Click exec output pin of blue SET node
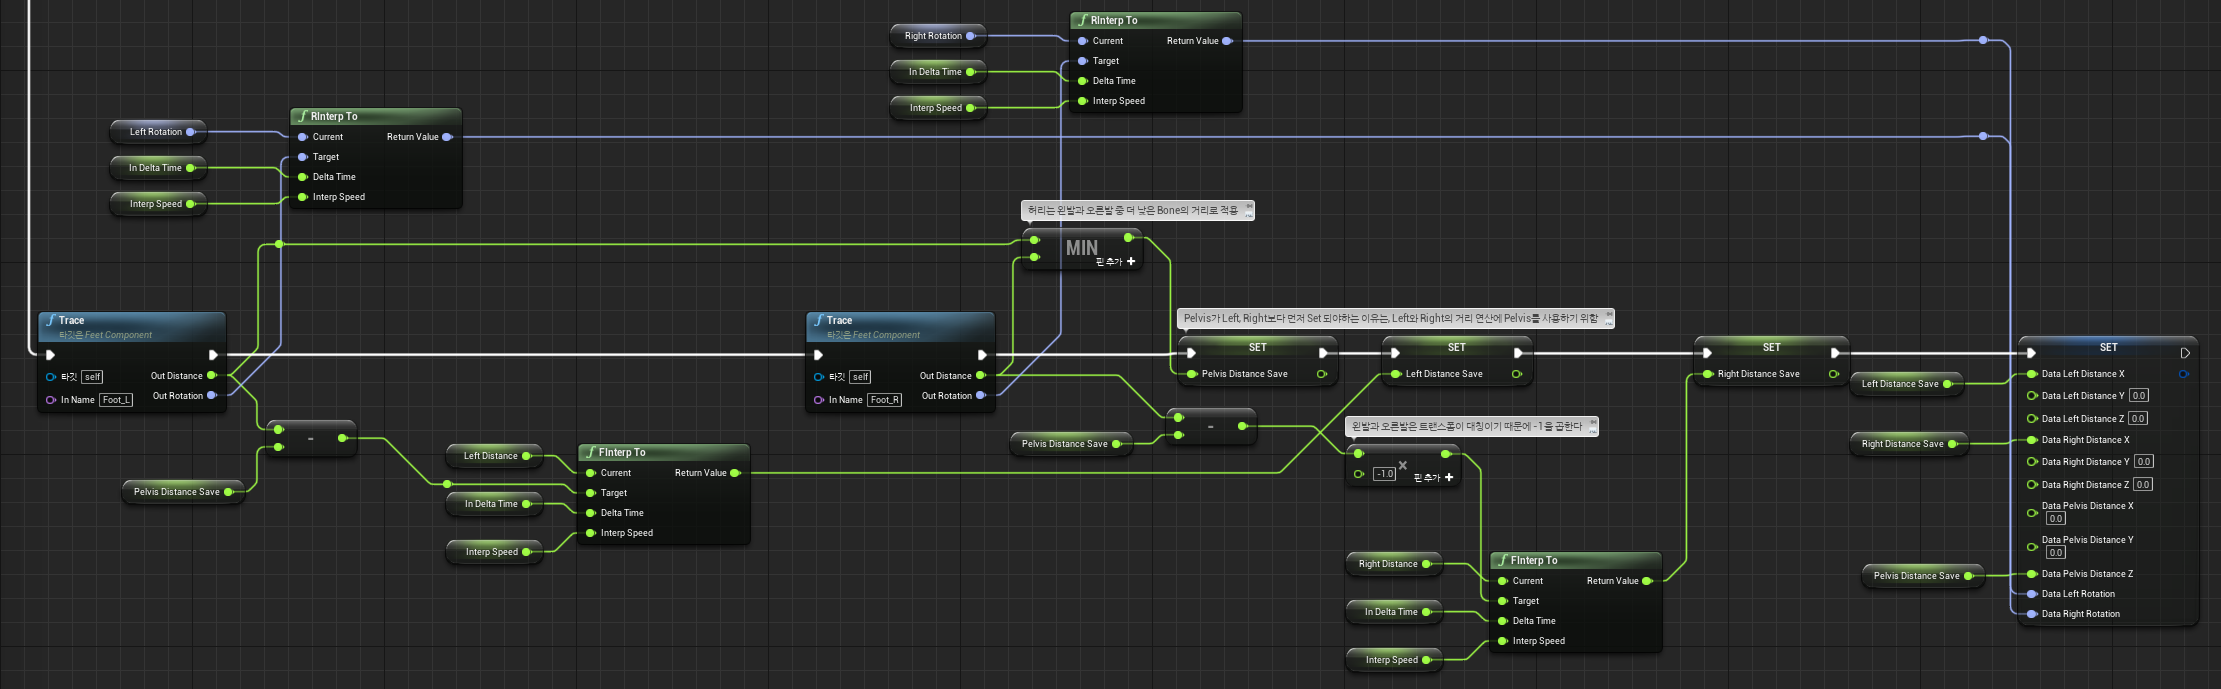 coord(2185,353)
